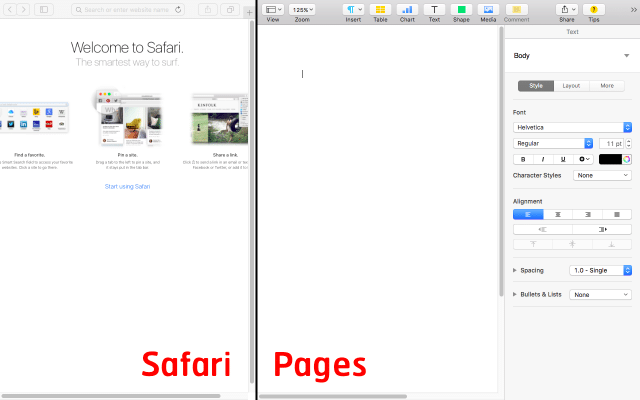Click Safari horizontal scrollbar

coord(111,396)
